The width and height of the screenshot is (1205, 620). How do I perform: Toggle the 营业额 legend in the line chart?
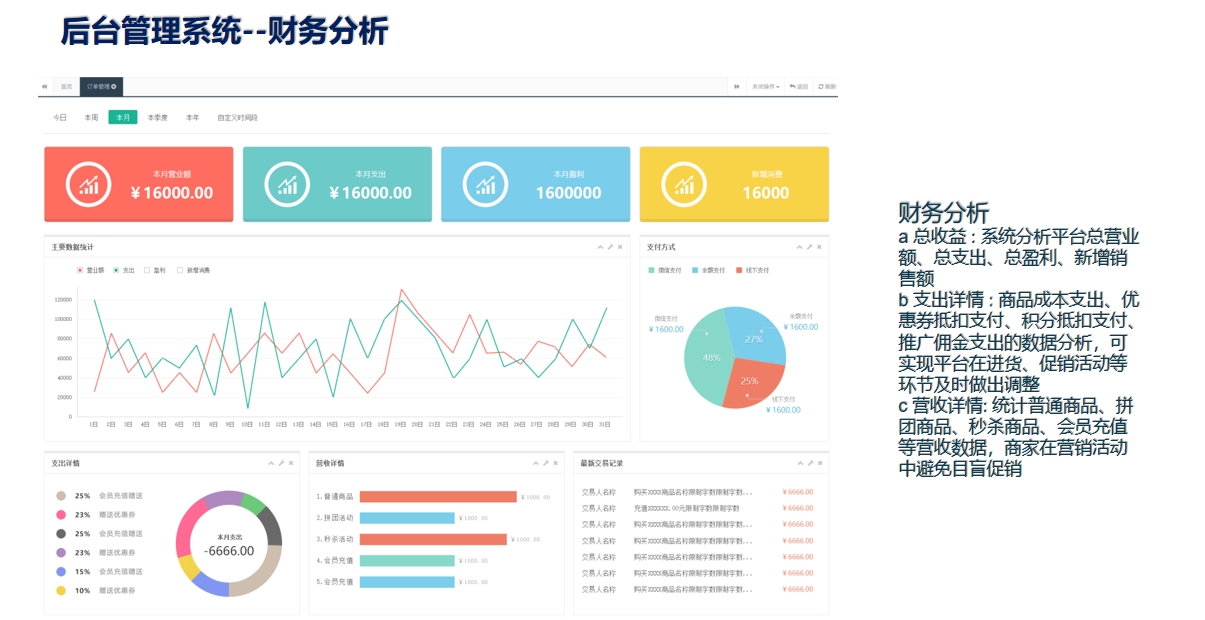(x=88, y=270)
